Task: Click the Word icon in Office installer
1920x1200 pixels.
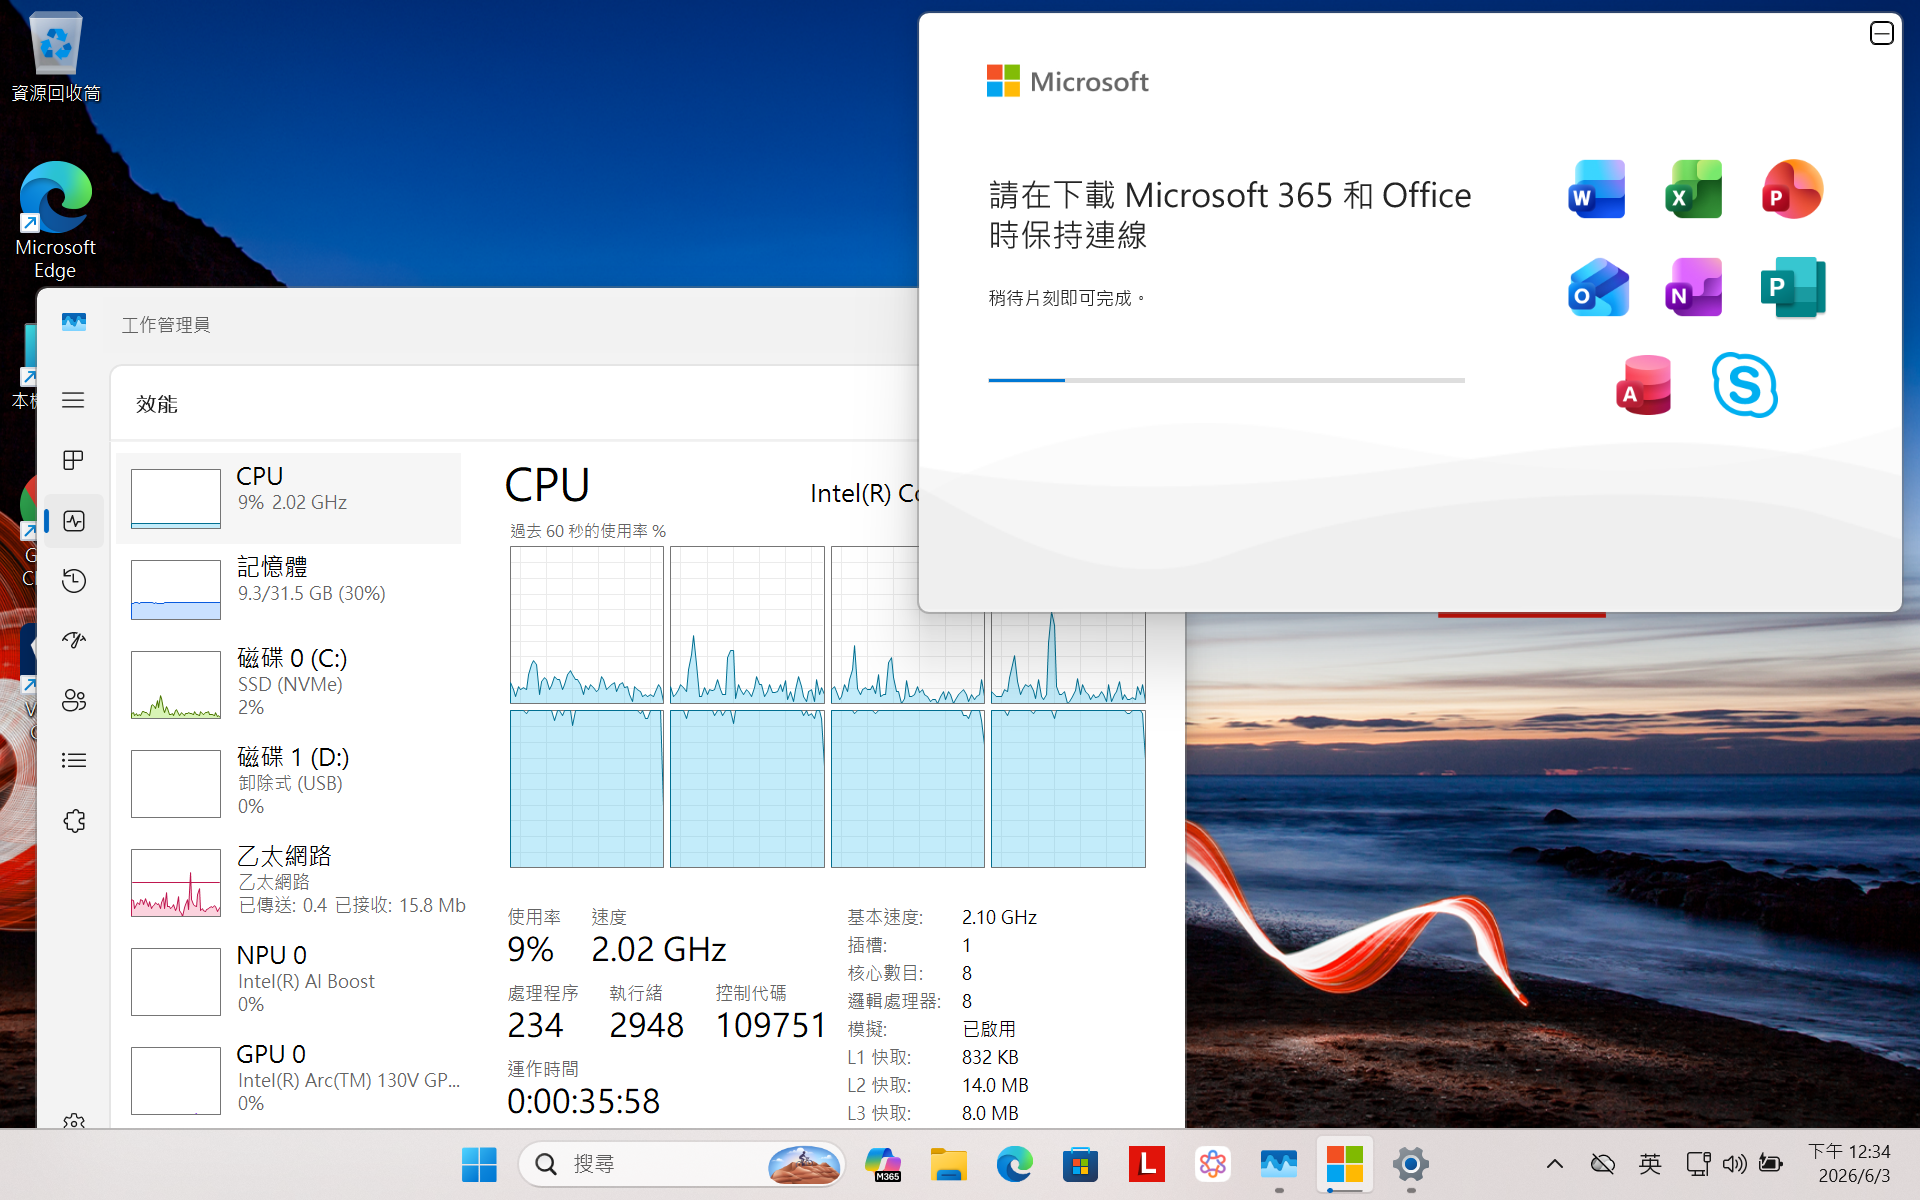Action: pos(1596,190)
